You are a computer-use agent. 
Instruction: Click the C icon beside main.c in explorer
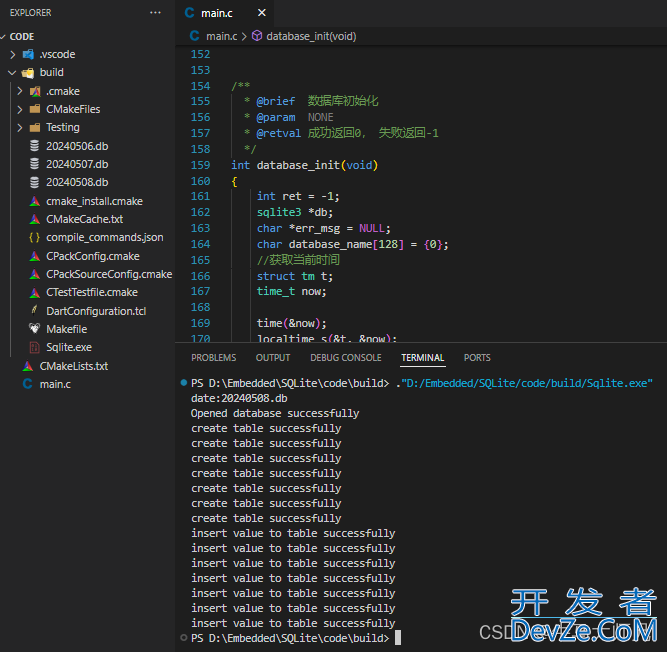pos(28,384)
